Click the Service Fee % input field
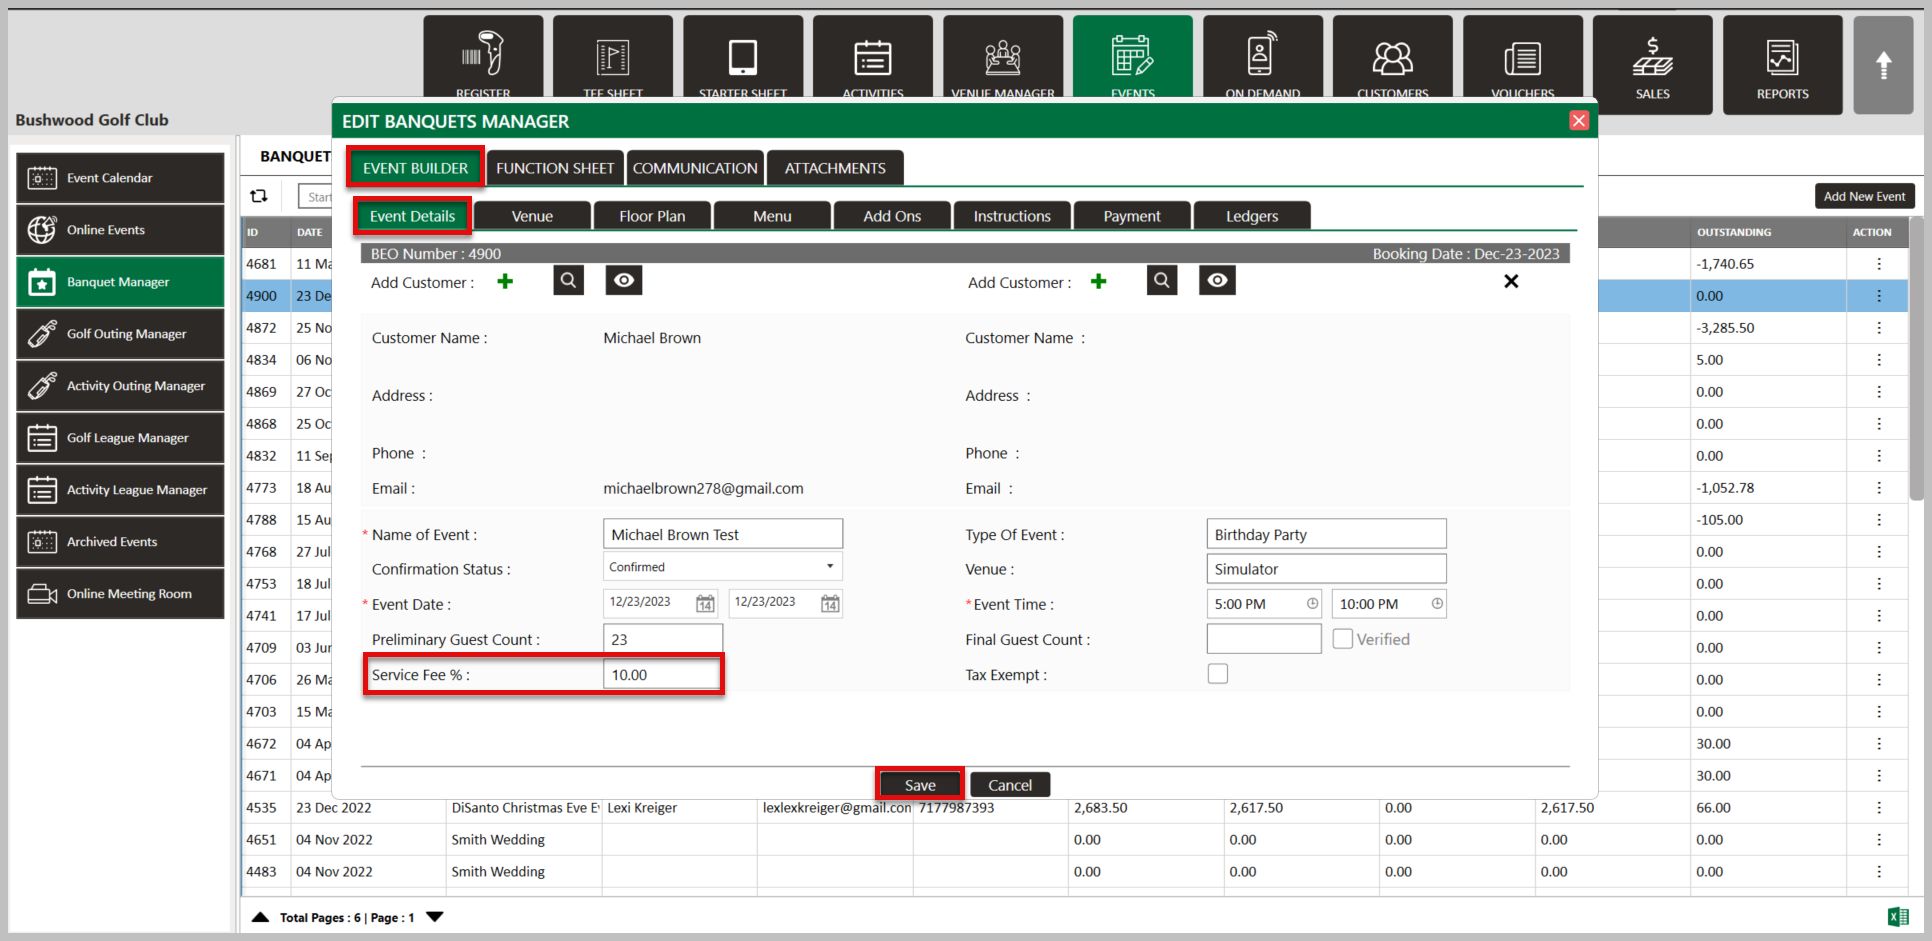This screenshot has width=1932, height=941. coord(661,675)
